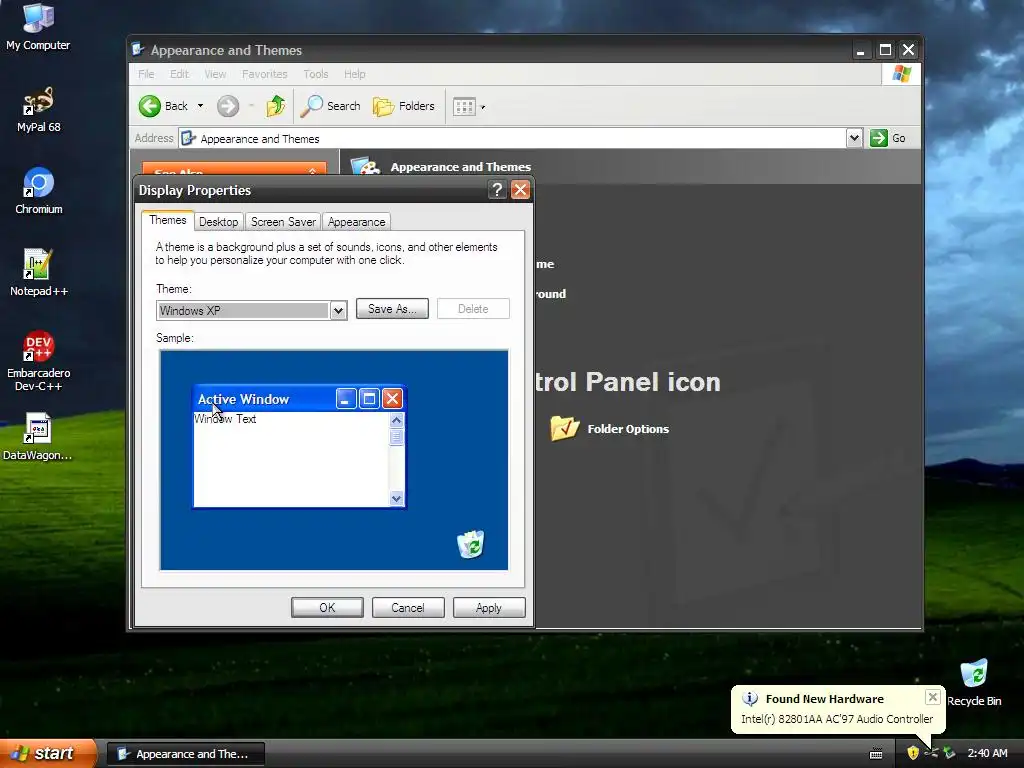The image size is (1024, 768).
Task: Open the Help menu
Action: [355, 74]
